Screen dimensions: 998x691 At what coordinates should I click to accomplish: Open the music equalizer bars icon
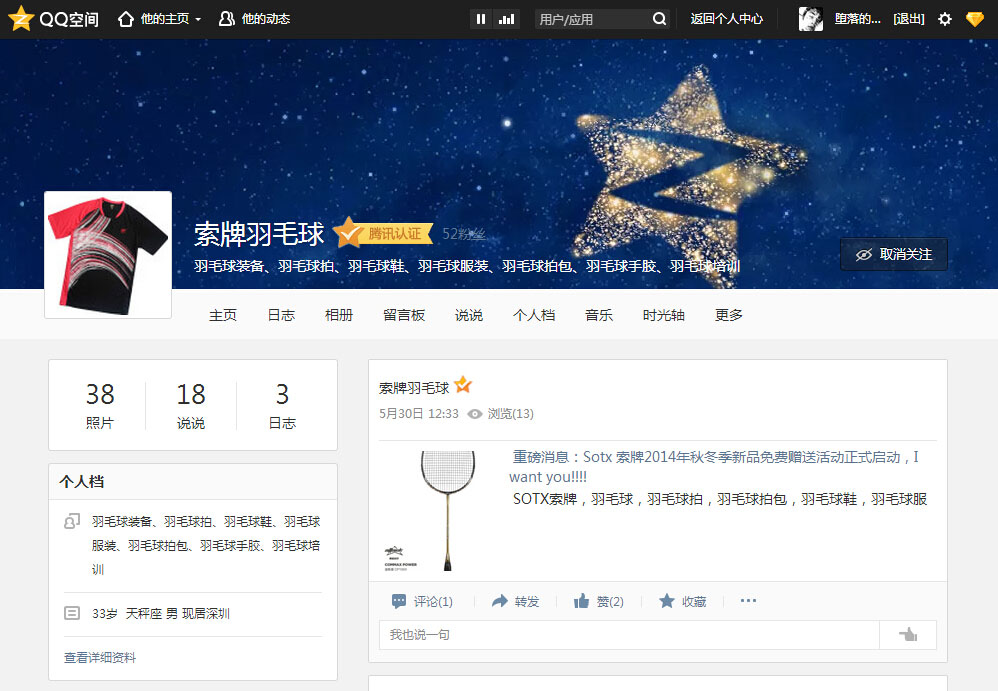pyautogui.click(x=507, y=19)
